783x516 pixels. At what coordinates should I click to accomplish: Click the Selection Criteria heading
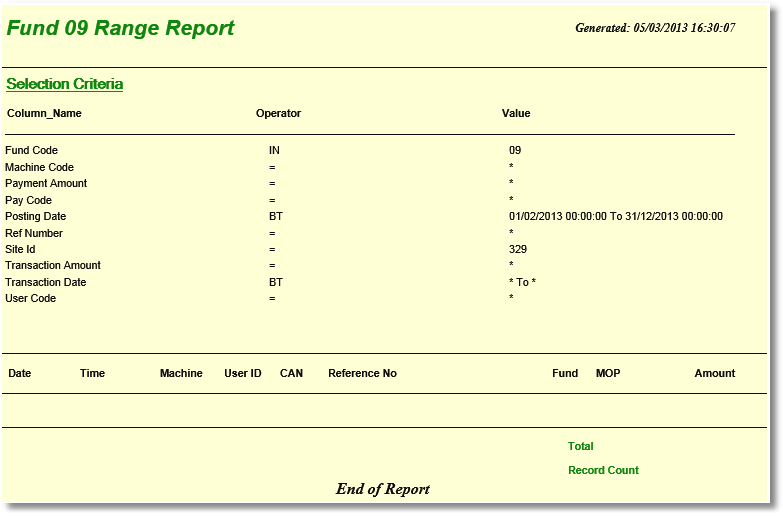[64, 84]
